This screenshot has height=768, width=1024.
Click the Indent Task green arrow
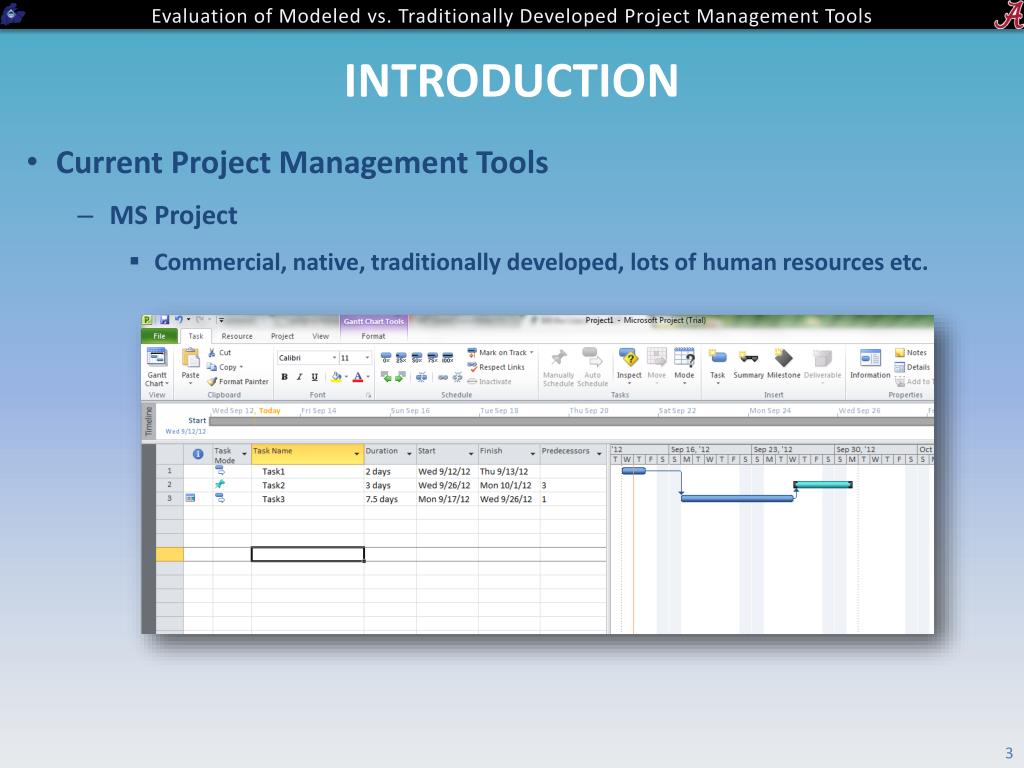[400, 377]
